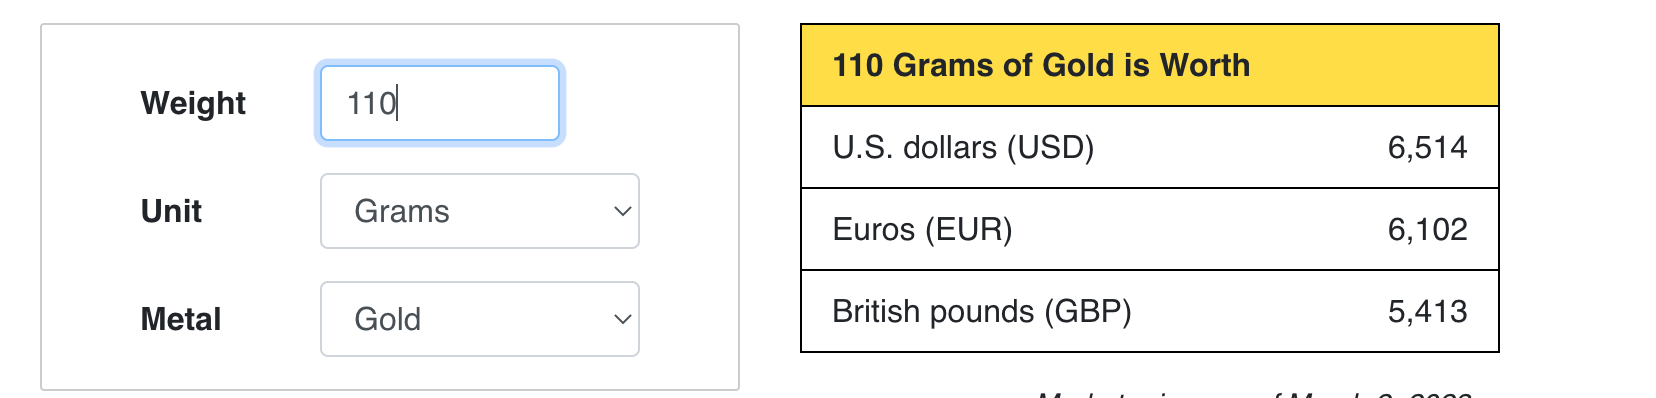Viewport: 1656px width, 398px height.
Task: Click the Unit field label
Action: (x=171, y=211)
